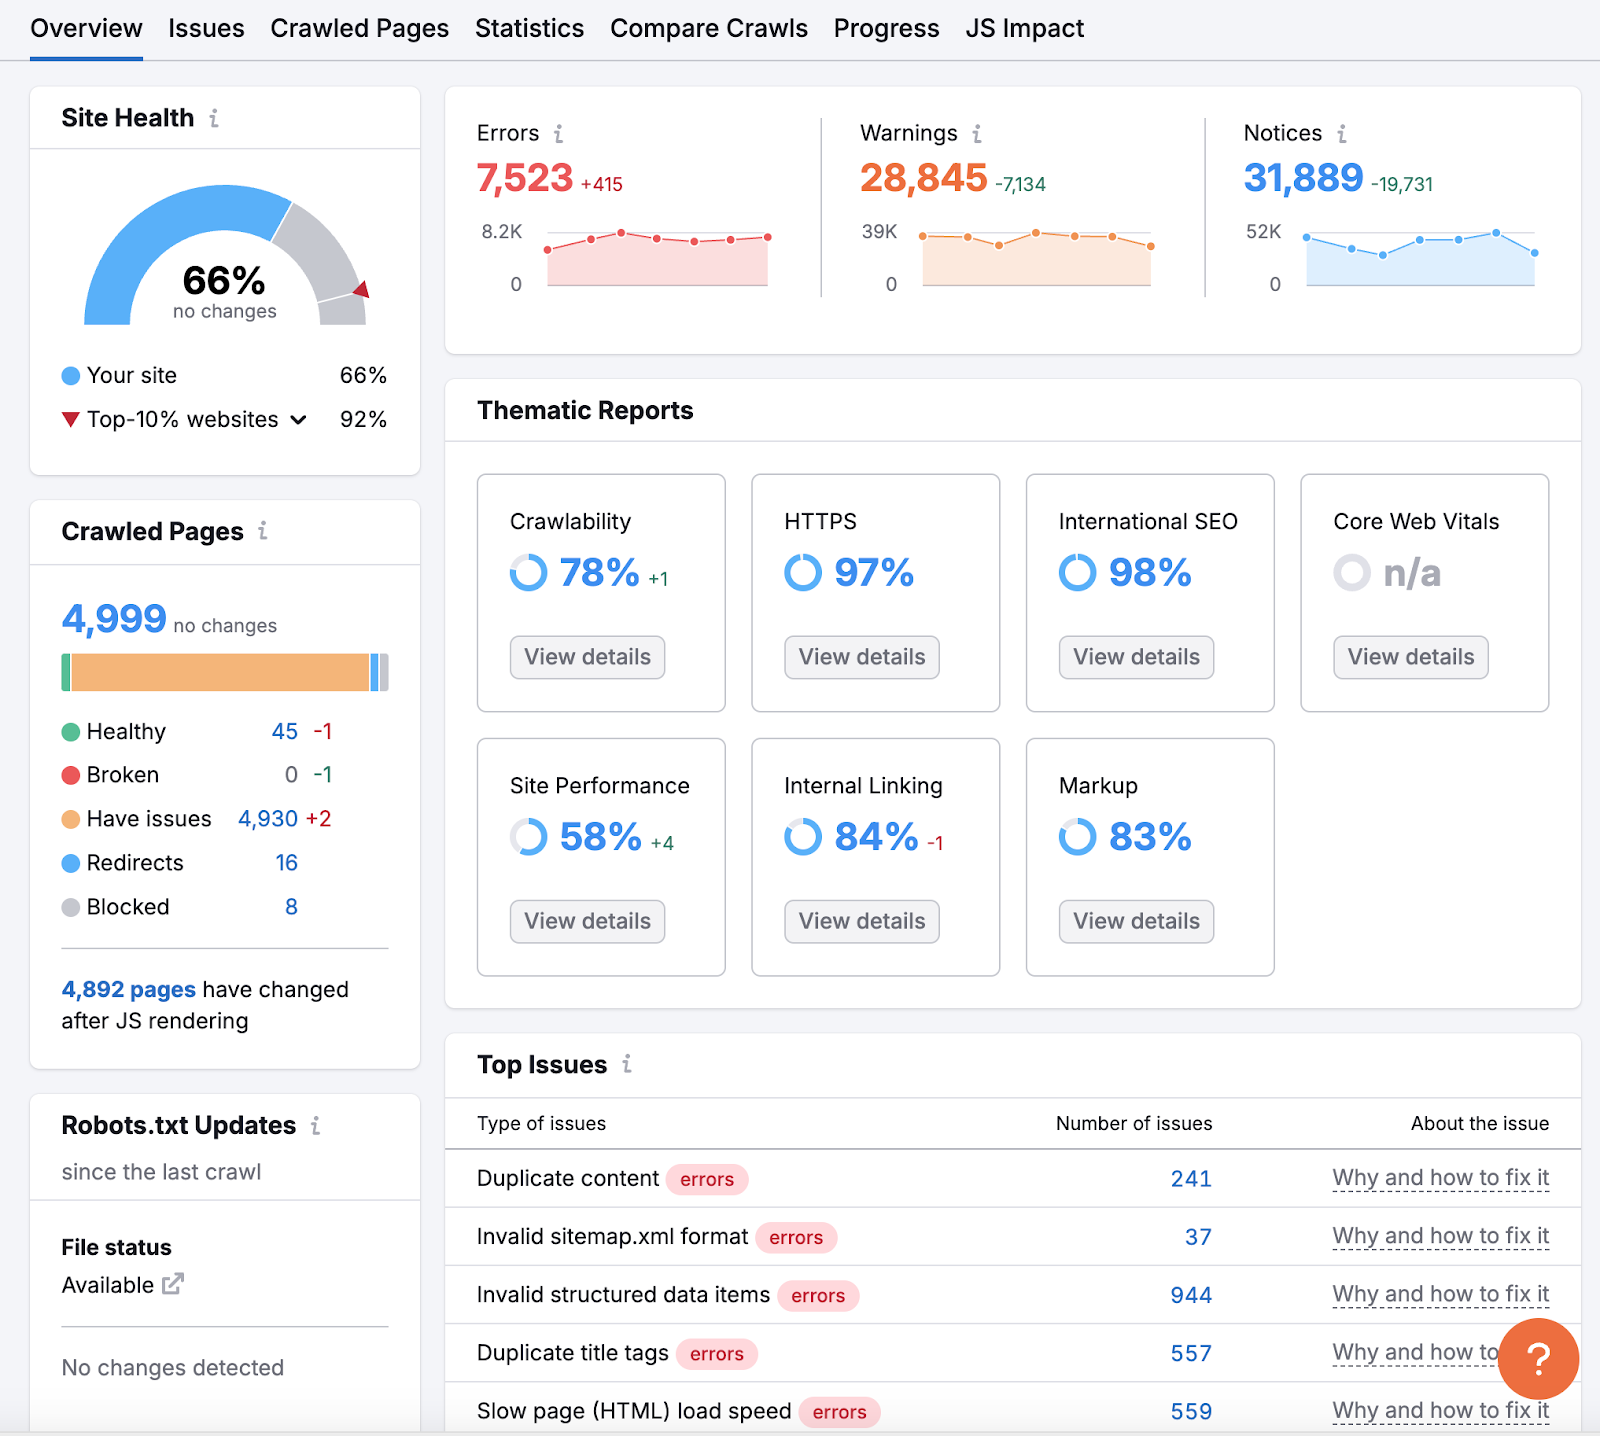Screen dimensions: 1600x1436
Task: Click the green Healthy bar segment
Action: click(66, 672)
